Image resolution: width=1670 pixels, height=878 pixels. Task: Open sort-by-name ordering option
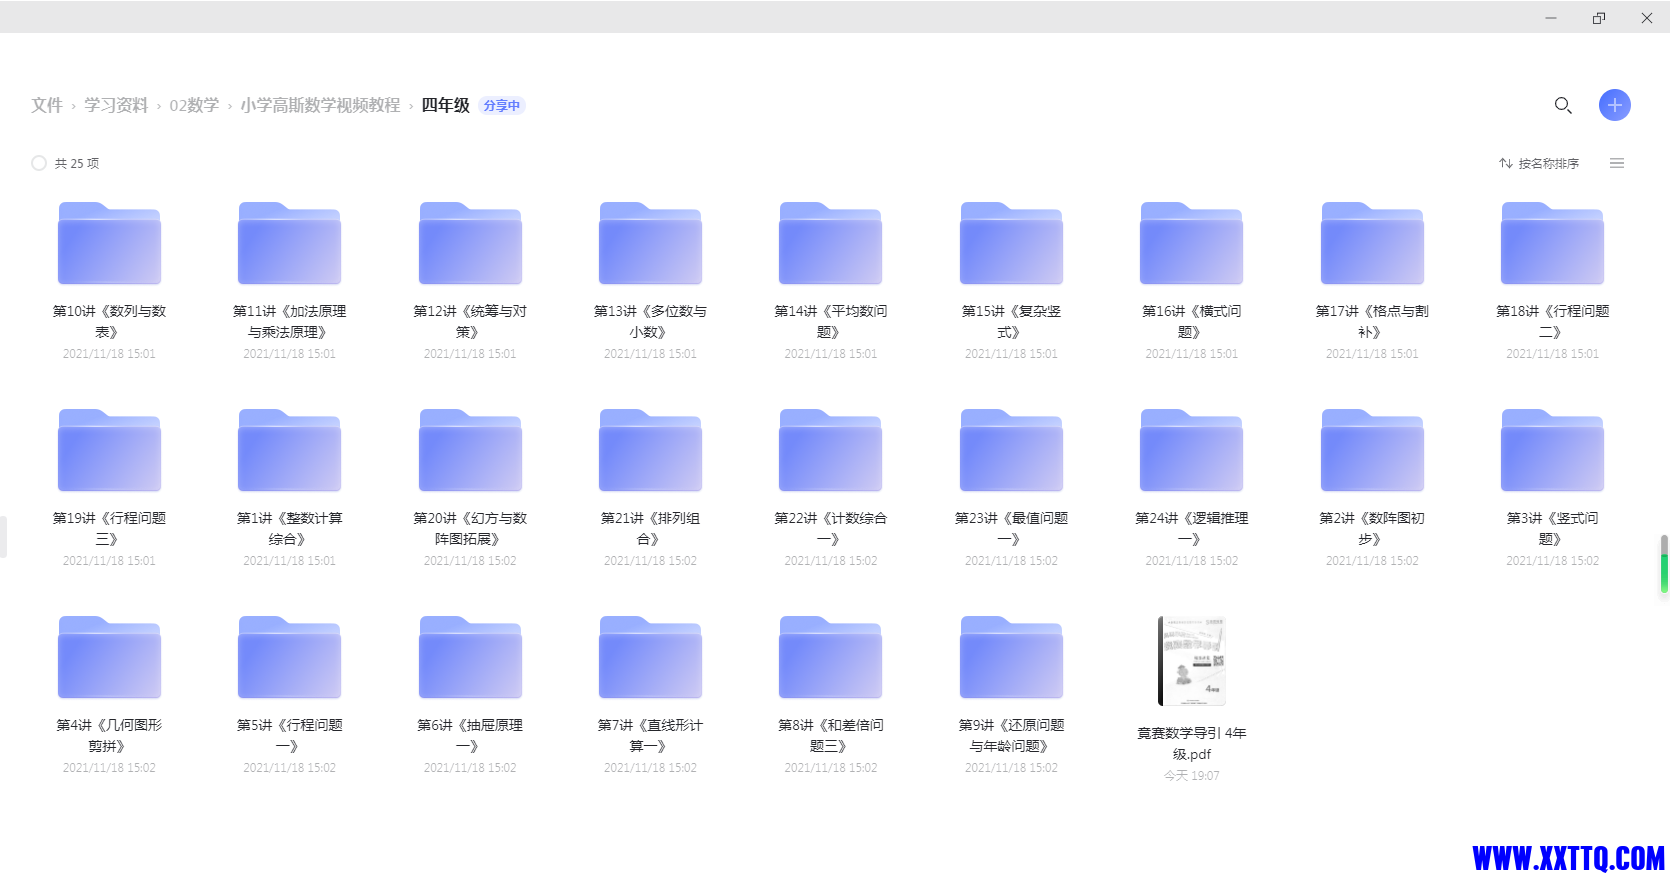pyautogui.click(x=1539, y=163)
